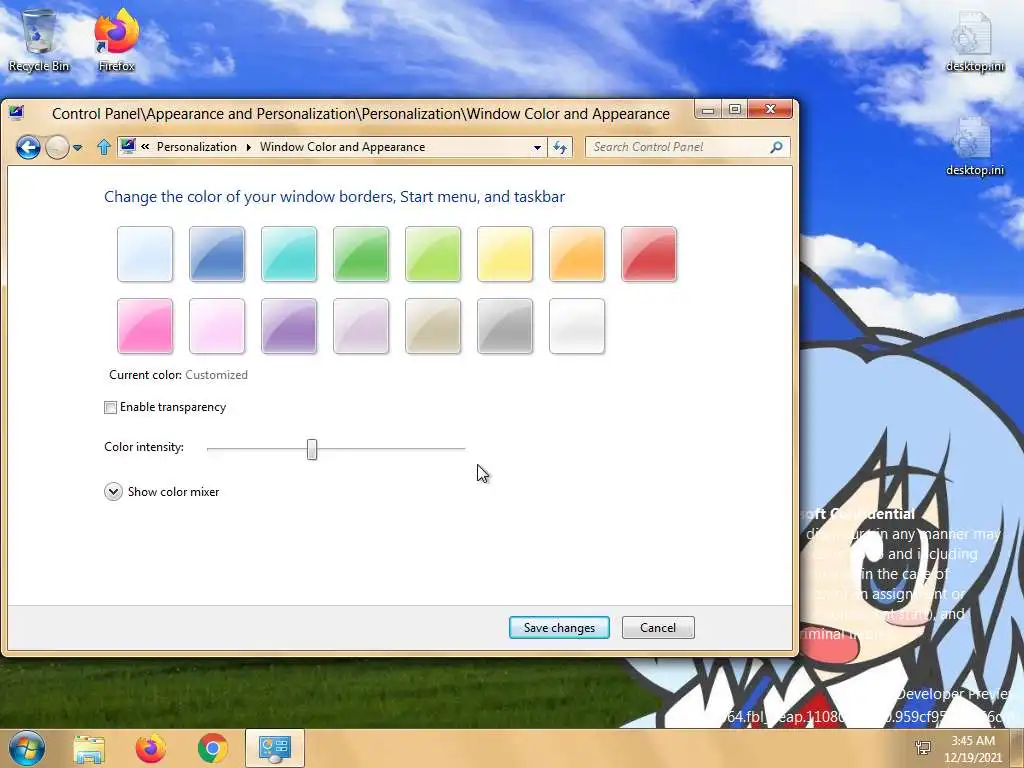Open the address bar history dropdown
Viewport: 1024px width, 768px height.
(x=537, y=148)
